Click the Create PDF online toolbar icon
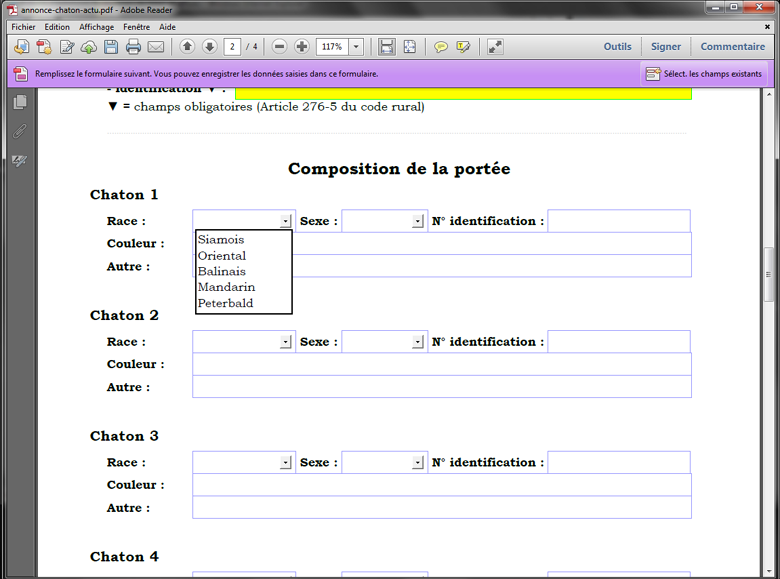 [x=21, y=47]
